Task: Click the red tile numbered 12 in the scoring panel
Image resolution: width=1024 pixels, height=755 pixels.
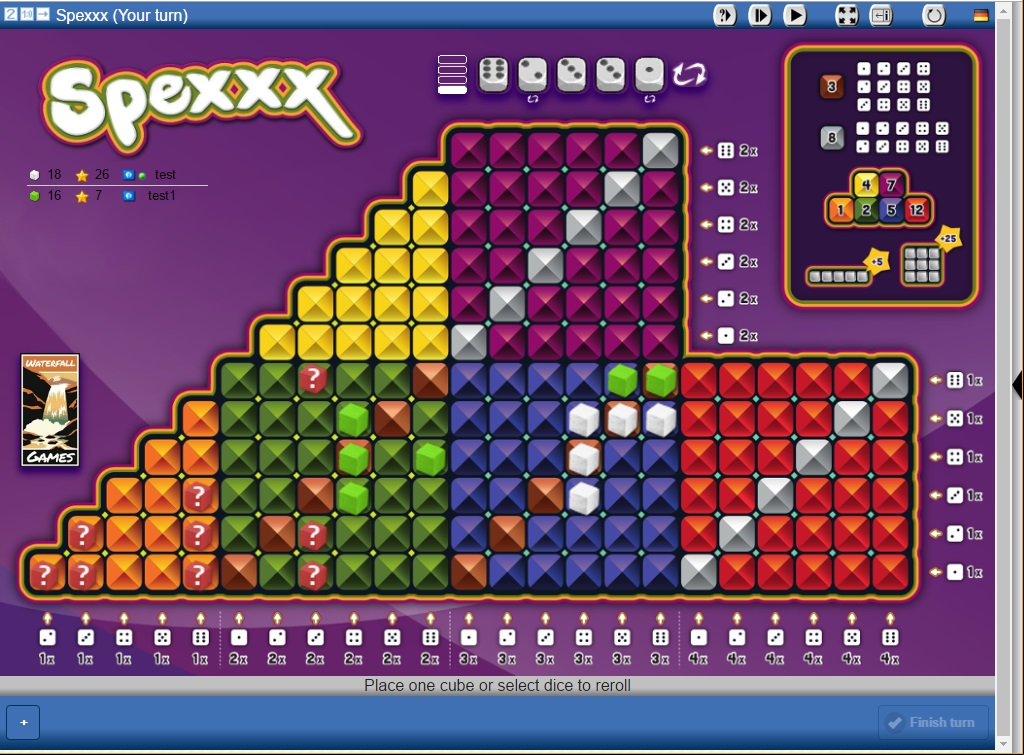Action: coord(916,210)
